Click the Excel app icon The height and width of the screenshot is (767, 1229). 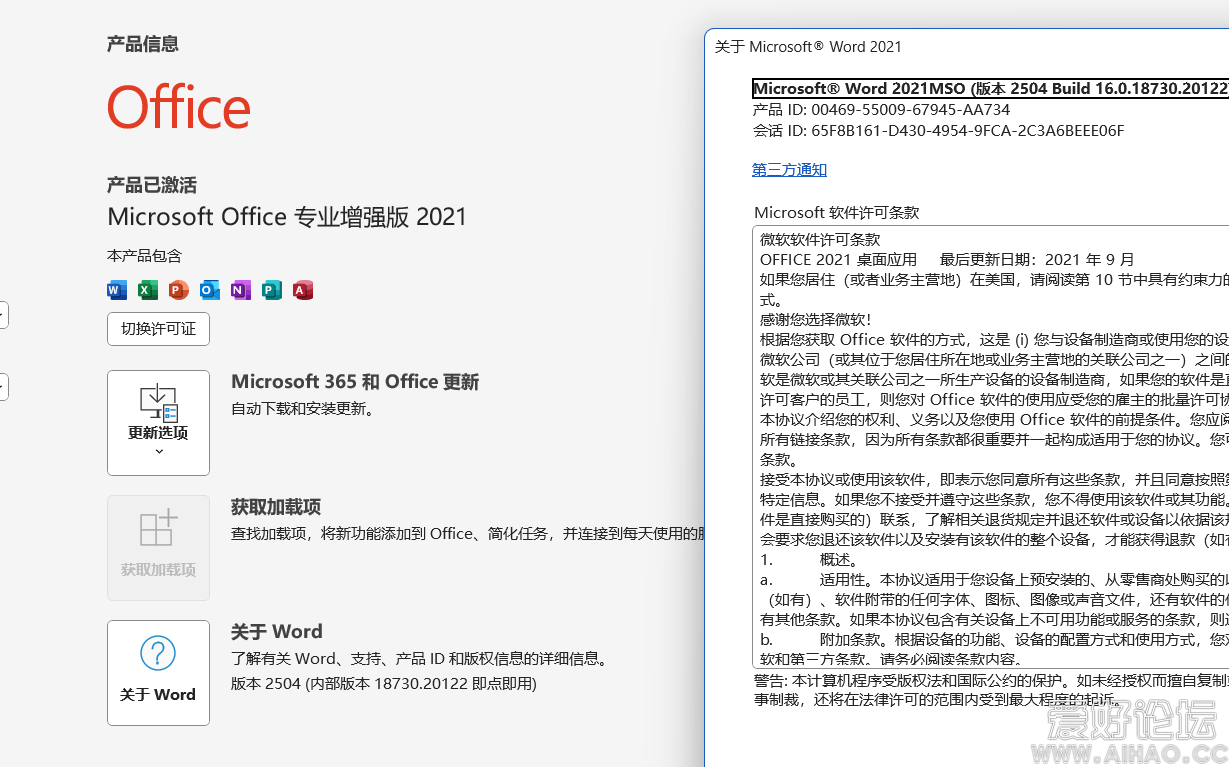coord(148,290)
